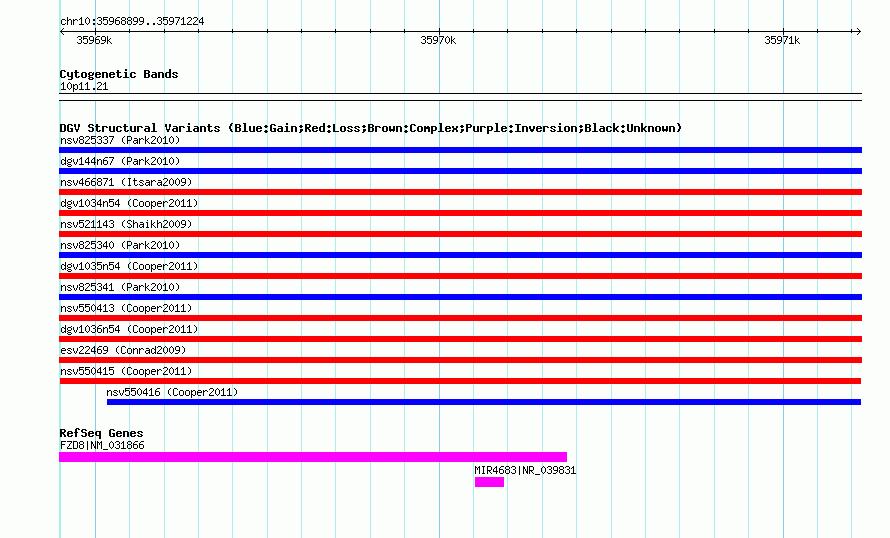The height and width of the screenshot is (538, 890).
Task: Select the red bar under dgv1036n54
Action: click(460, 339)
